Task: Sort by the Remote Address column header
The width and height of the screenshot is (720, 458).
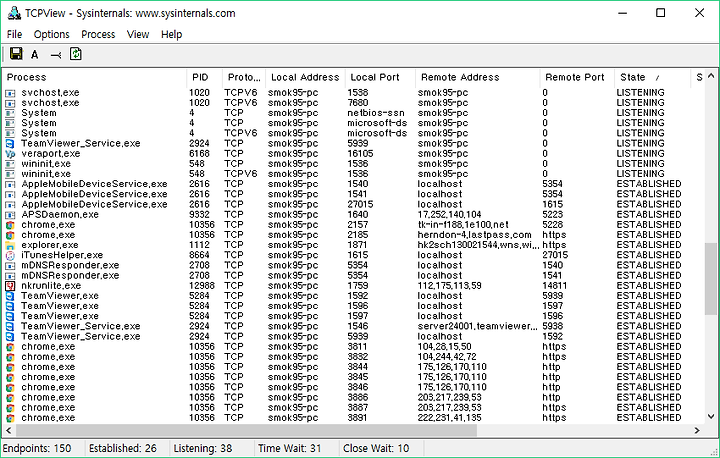Action: point(477,77)
